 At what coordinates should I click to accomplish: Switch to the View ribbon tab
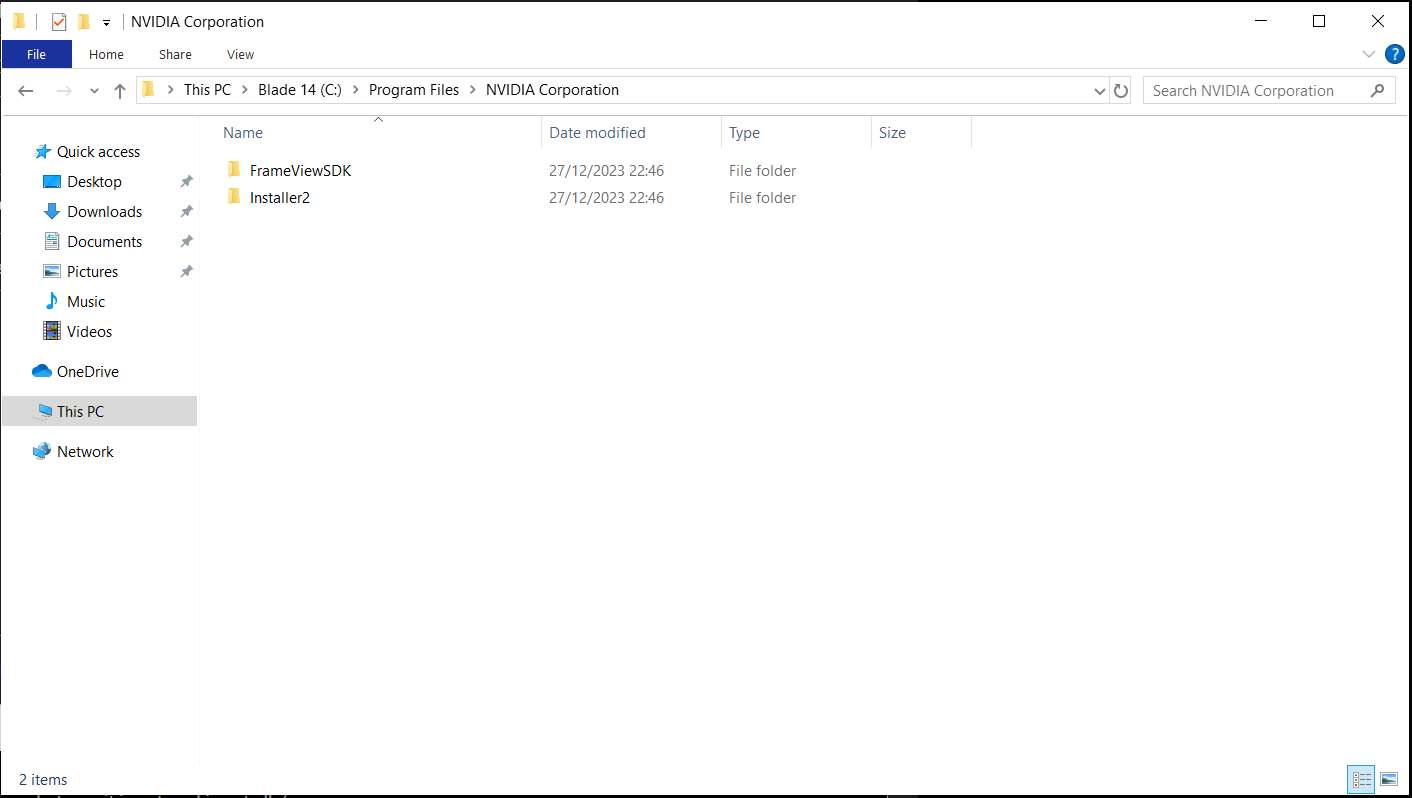[x=240, y=54]
